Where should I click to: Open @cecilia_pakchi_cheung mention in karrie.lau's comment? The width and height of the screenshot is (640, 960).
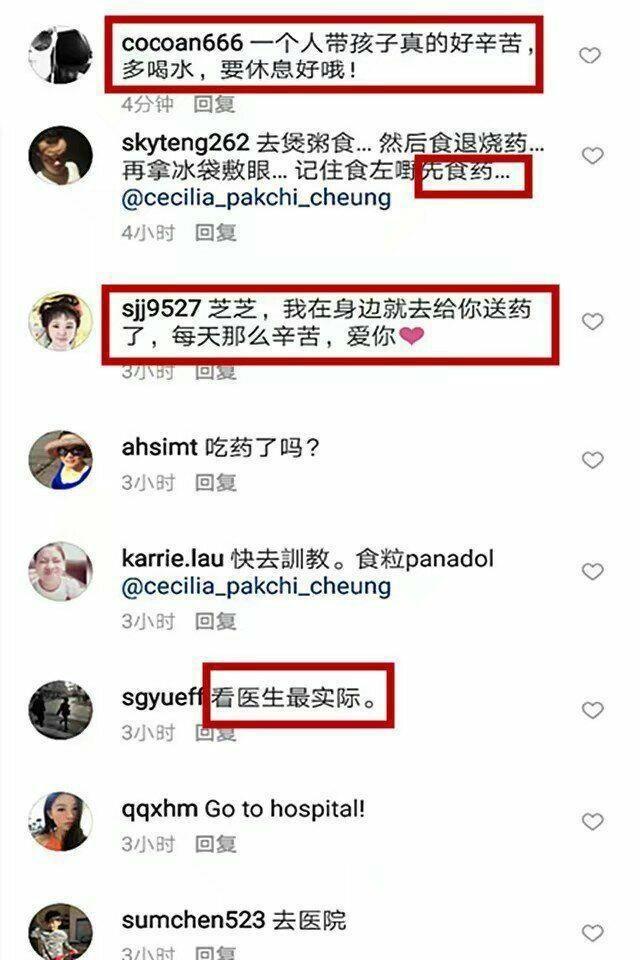coord(256,587)
